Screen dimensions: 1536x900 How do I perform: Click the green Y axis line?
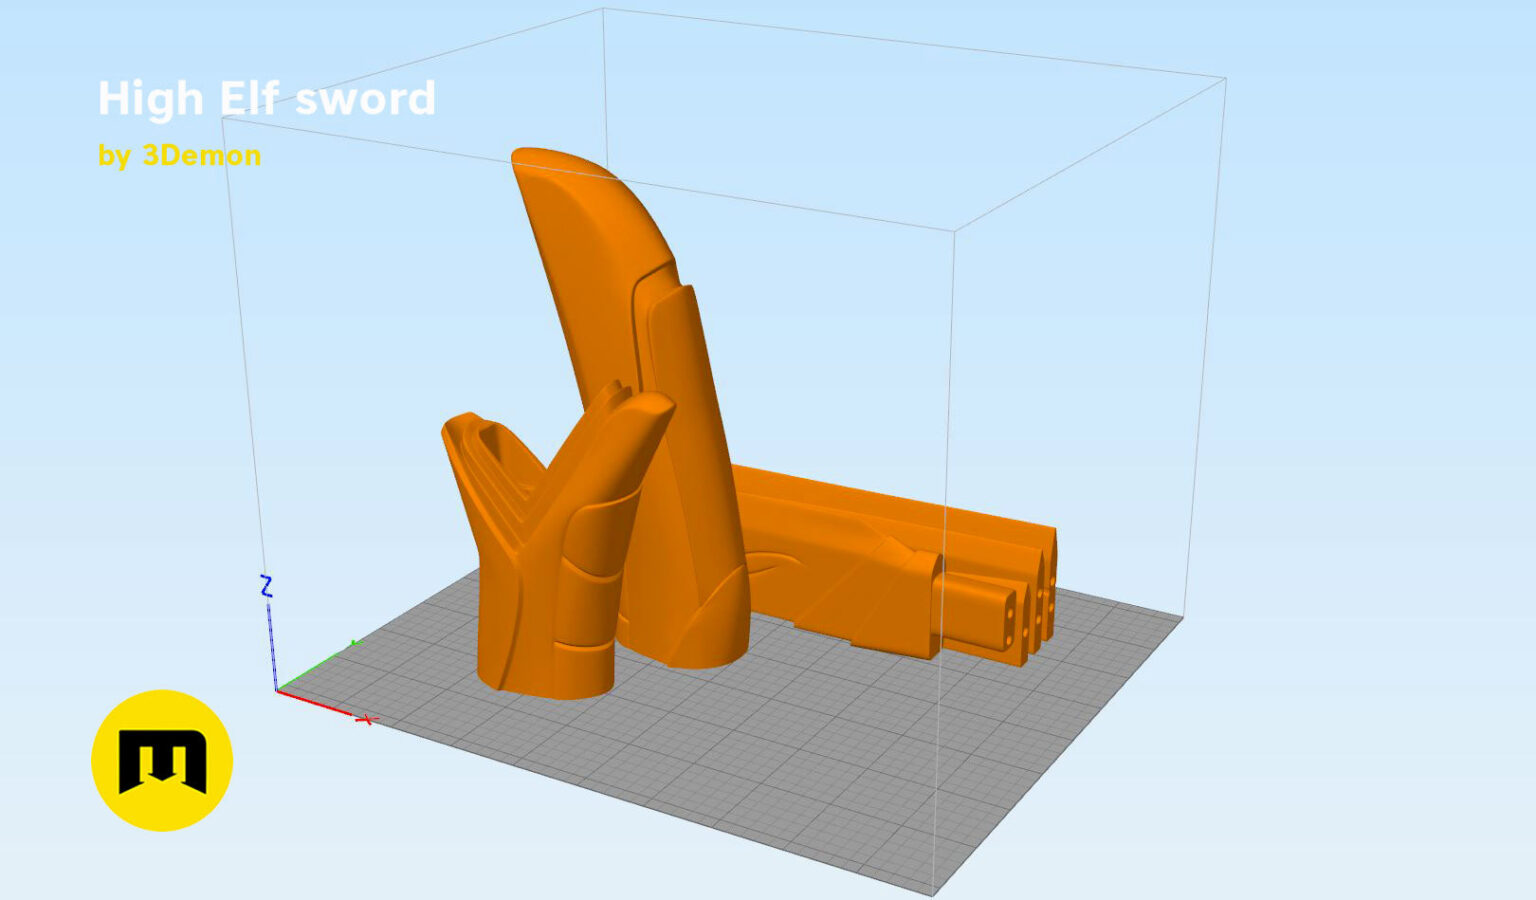(318, 666)
